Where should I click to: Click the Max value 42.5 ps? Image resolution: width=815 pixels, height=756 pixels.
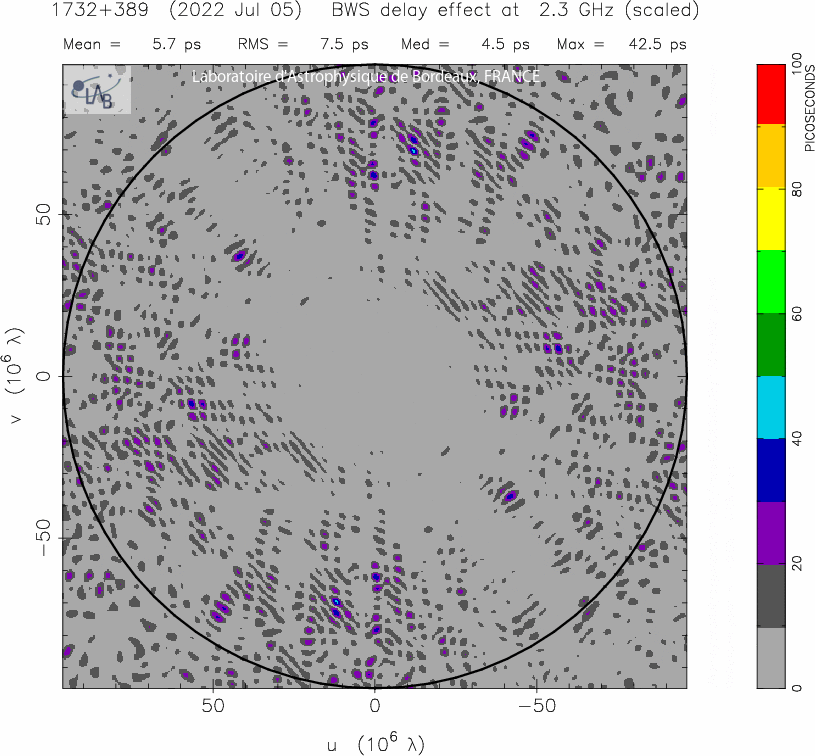[664, 45]
